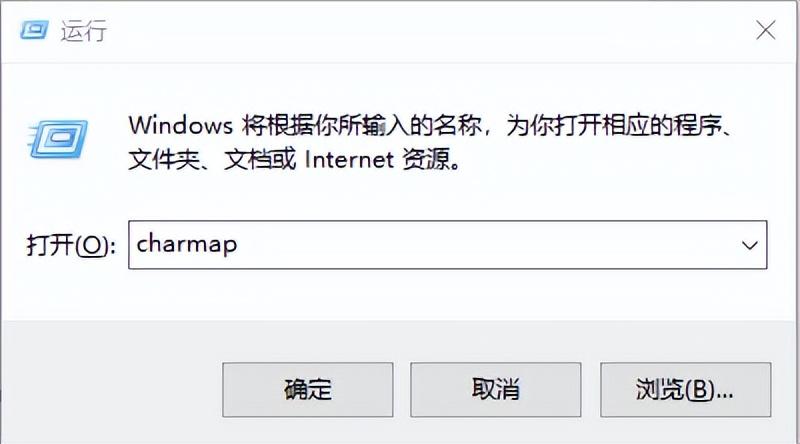The image size is (800, 444).
Task: Click gray footer area left of 确定
Action: [110, 390]
